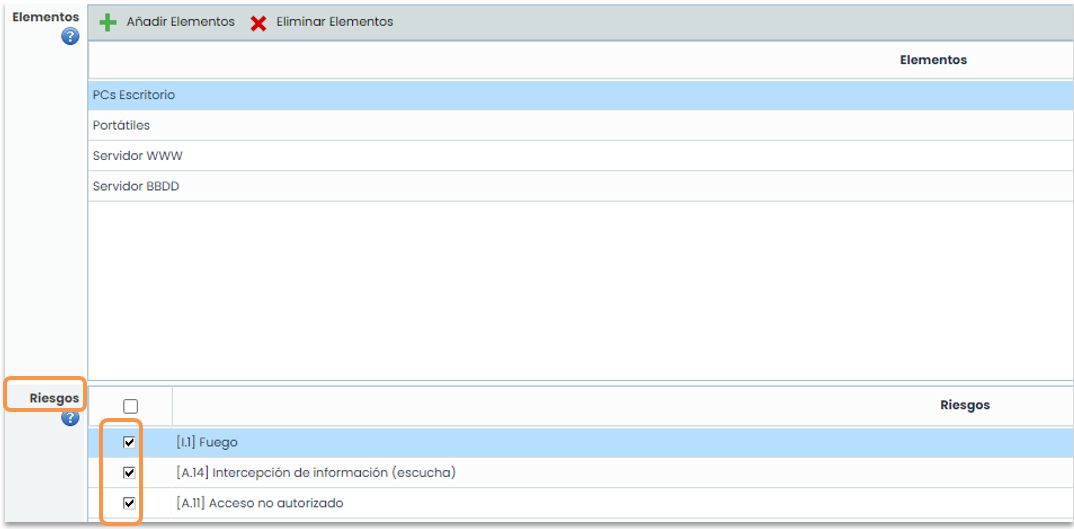Click the green plus Añadir Elementos icon
Image resolution: width=1074 pixels, height=529 pixels.
coord(108,22)
